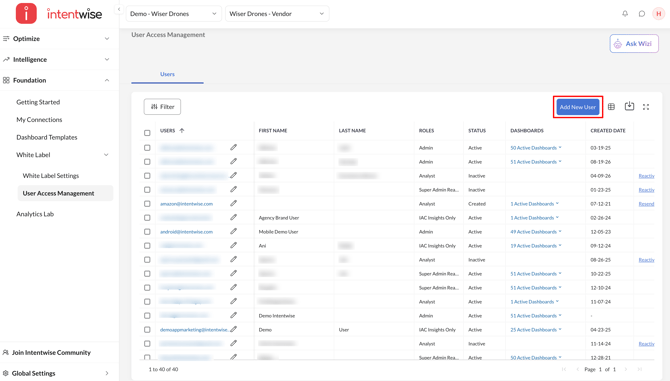This screenshot has height=381, width=670.
Task: Click the column chooser grid icon
Action: (x=611, y=107)
